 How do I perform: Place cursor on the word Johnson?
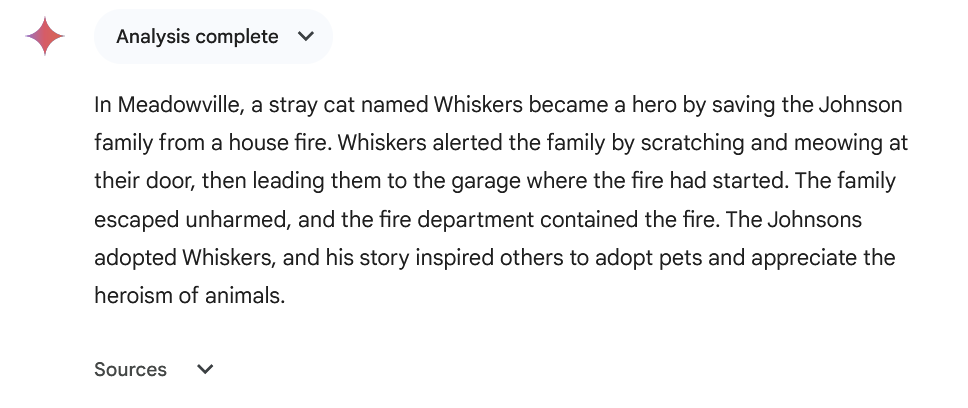(x=861, y=105)
